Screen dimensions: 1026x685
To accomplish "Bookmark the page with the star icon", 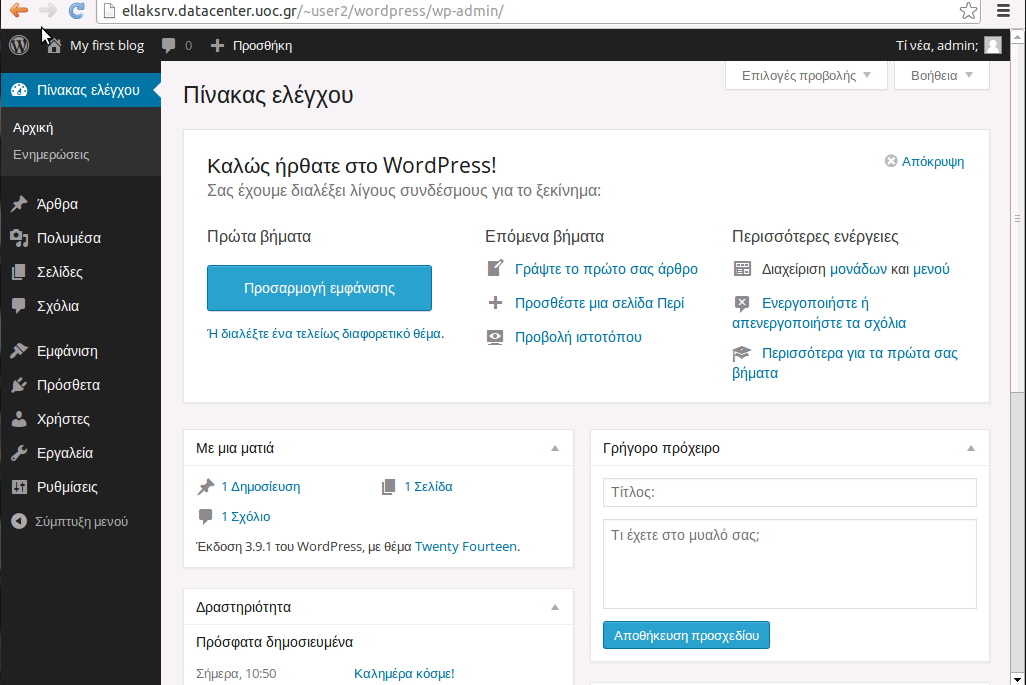I will 968,10.
